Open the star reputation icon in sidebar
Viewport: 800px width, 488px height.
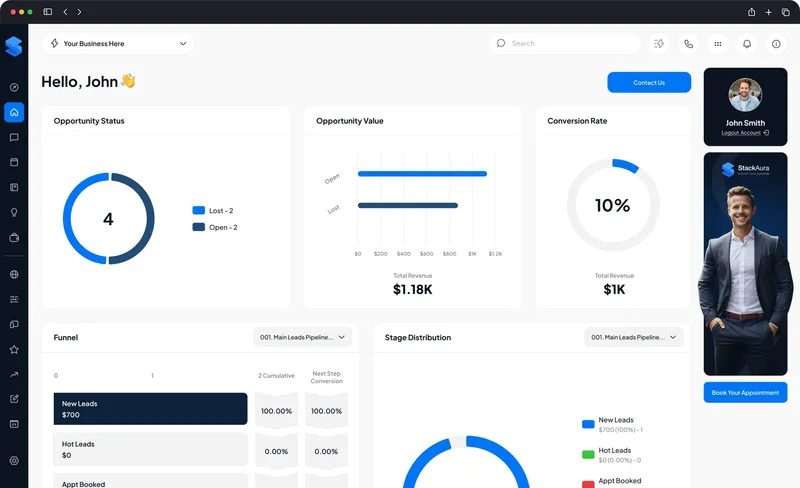pyautogui.click(x=14, y=349)
